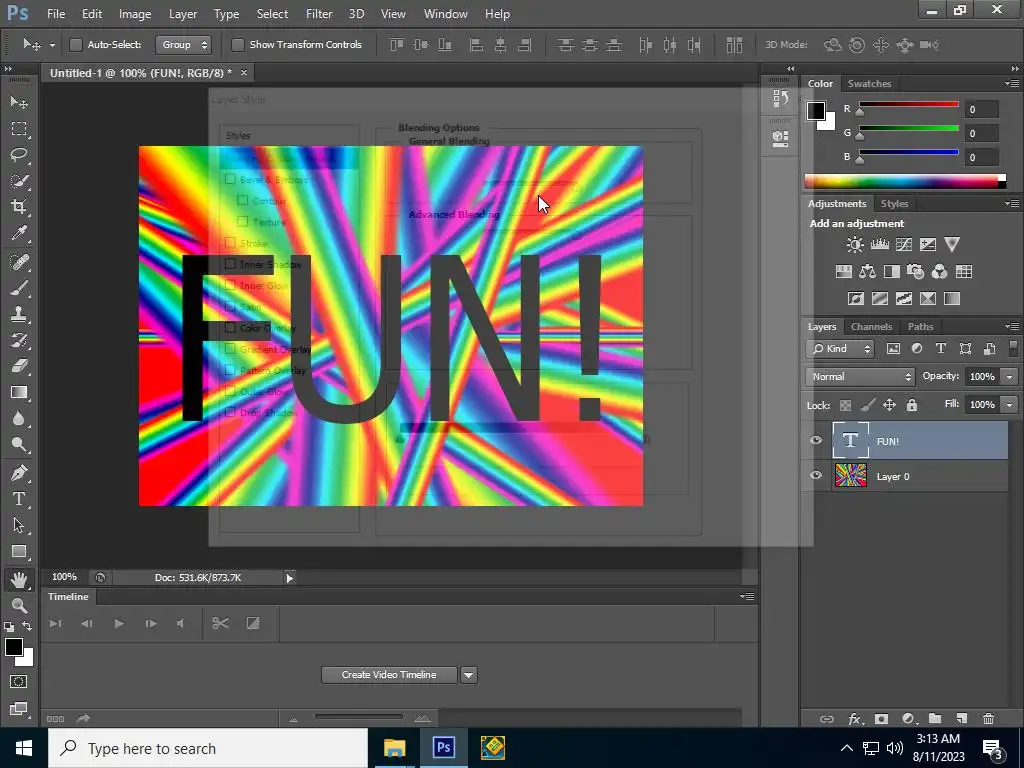This screenshot has height=768, width=1024.
Task: Click the foreground color swatch in Color panel
Action: (x=816, y=110)
